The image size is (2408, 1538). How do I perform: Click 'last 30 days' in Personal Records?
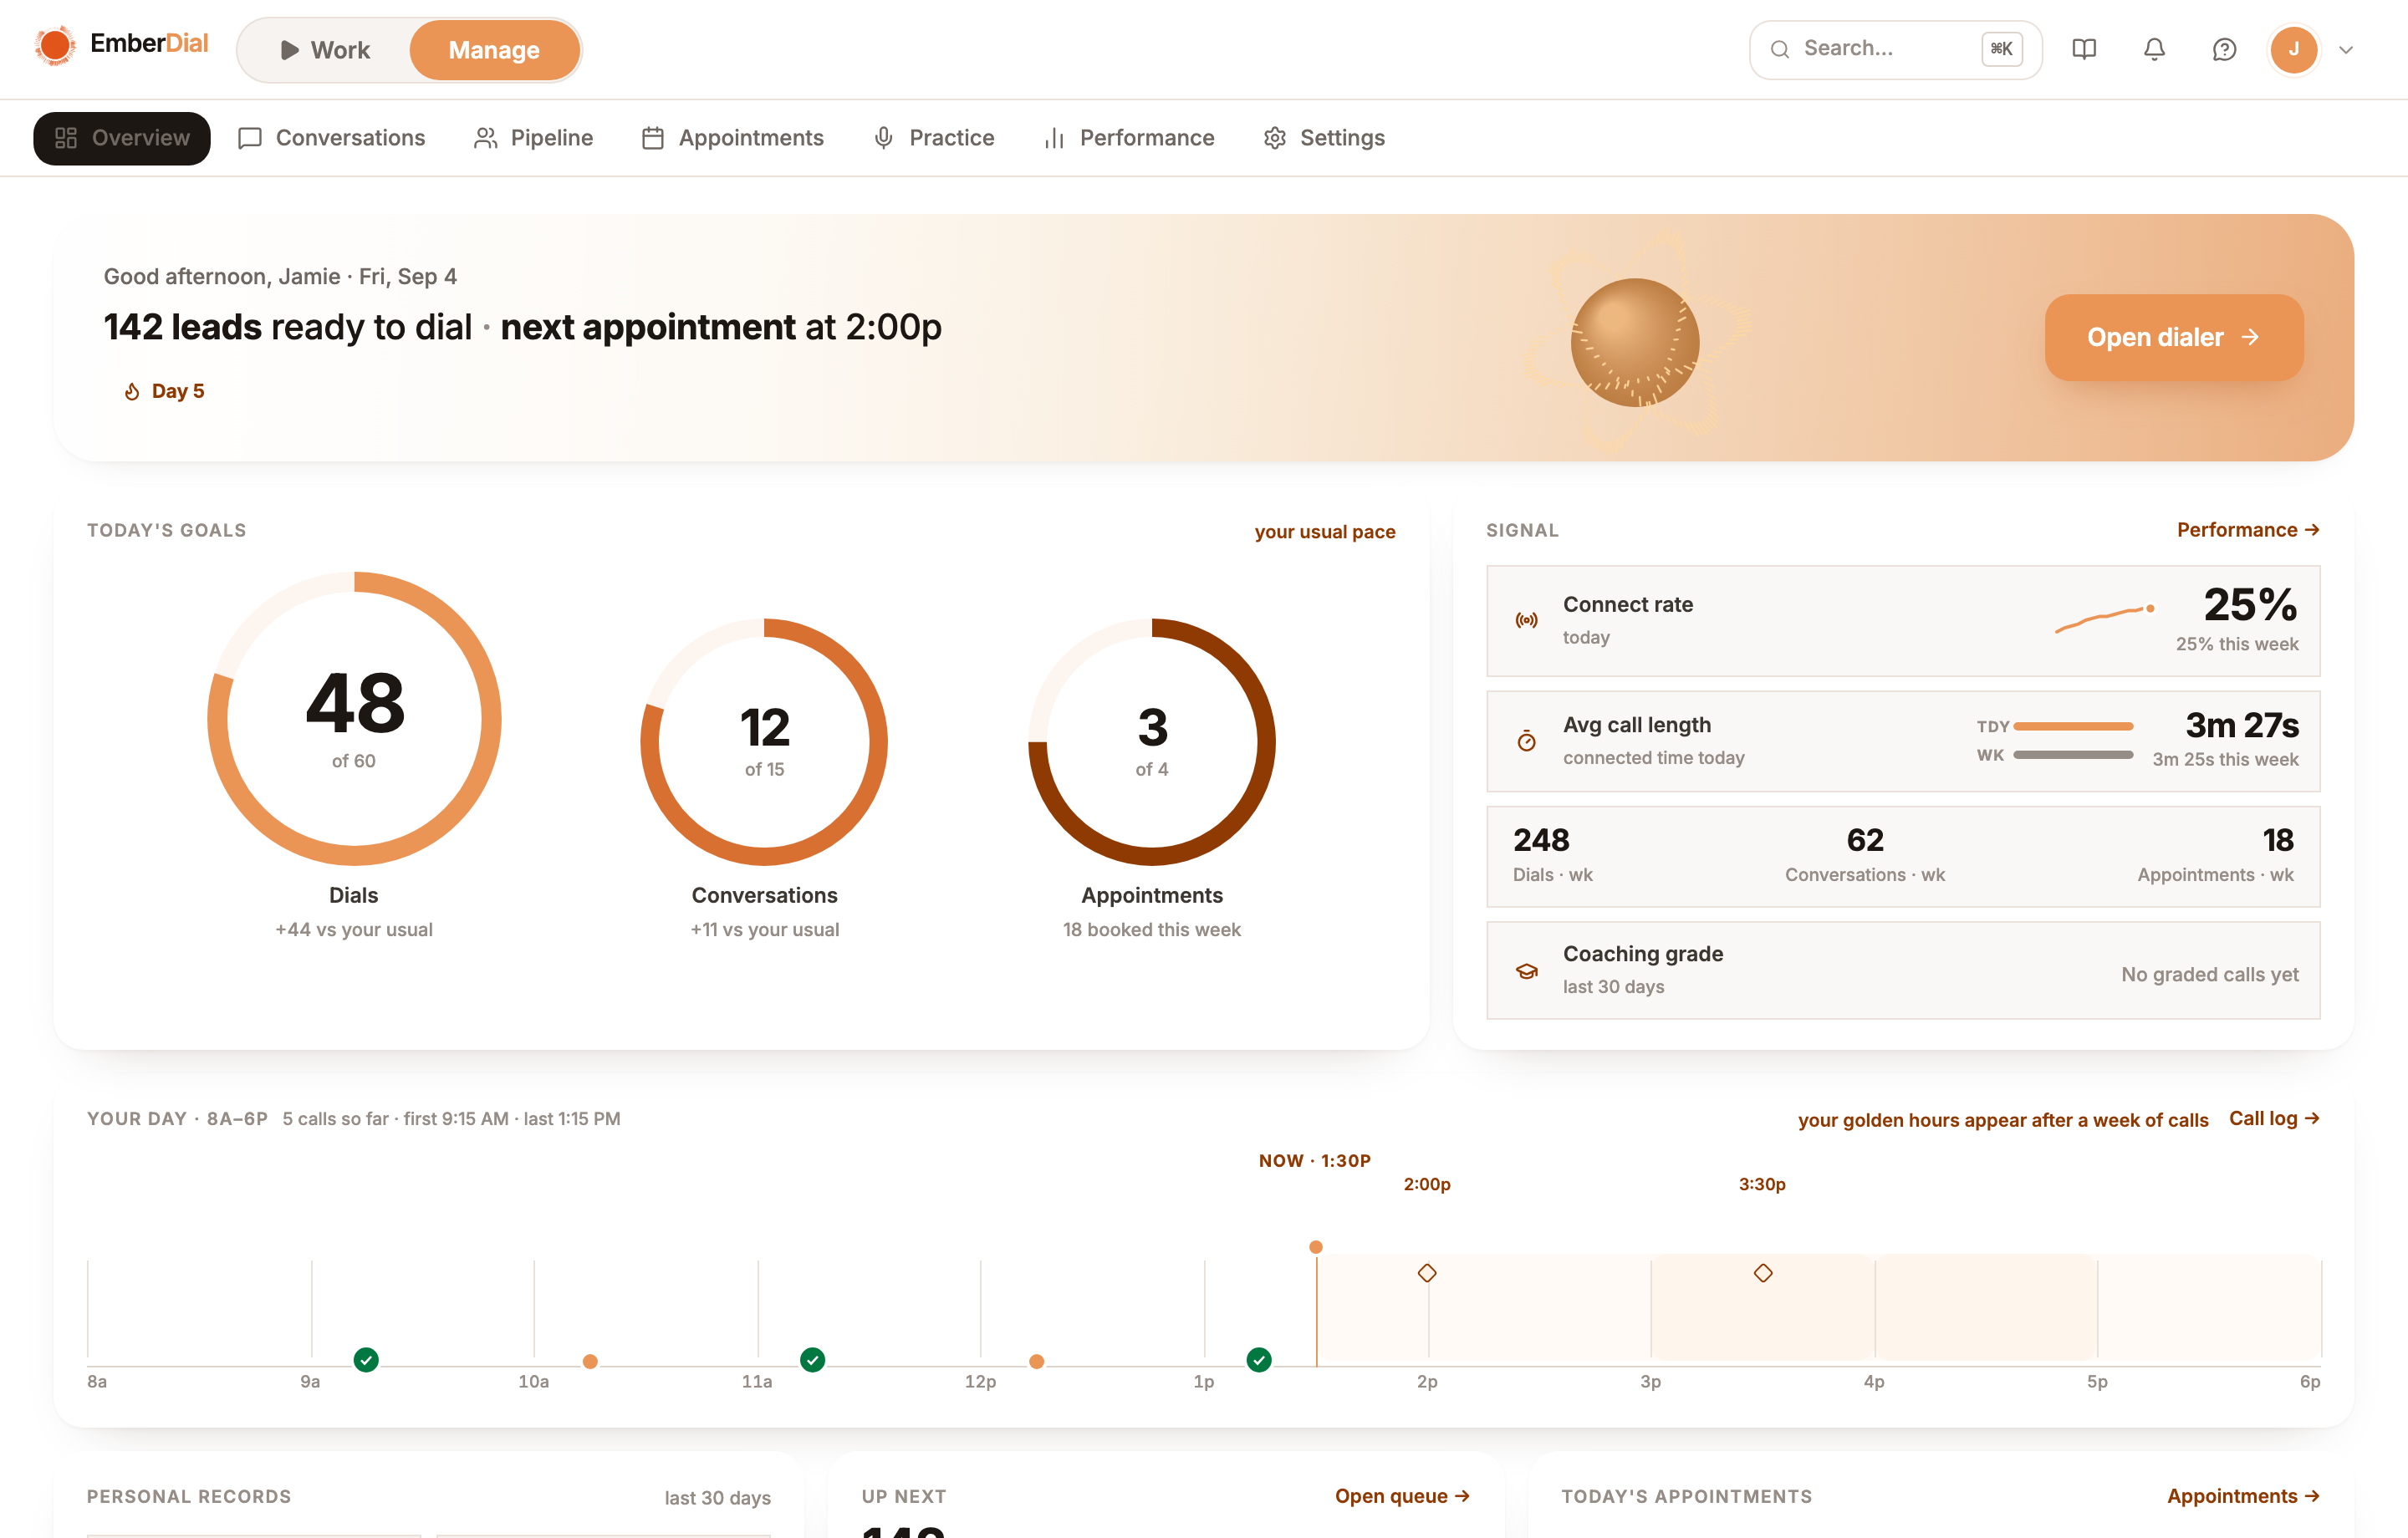coord(717,1497)
